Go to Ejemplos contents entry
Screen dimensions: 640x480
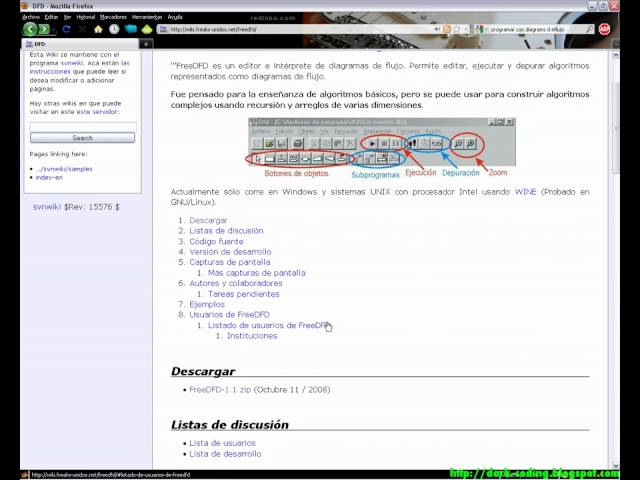coord(207,304)
